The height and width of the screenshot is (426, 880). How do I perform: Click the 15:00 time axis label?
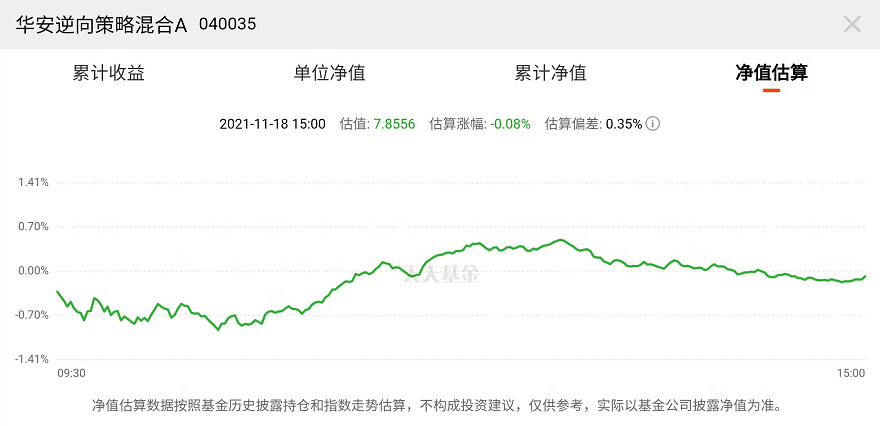(851, 374)
